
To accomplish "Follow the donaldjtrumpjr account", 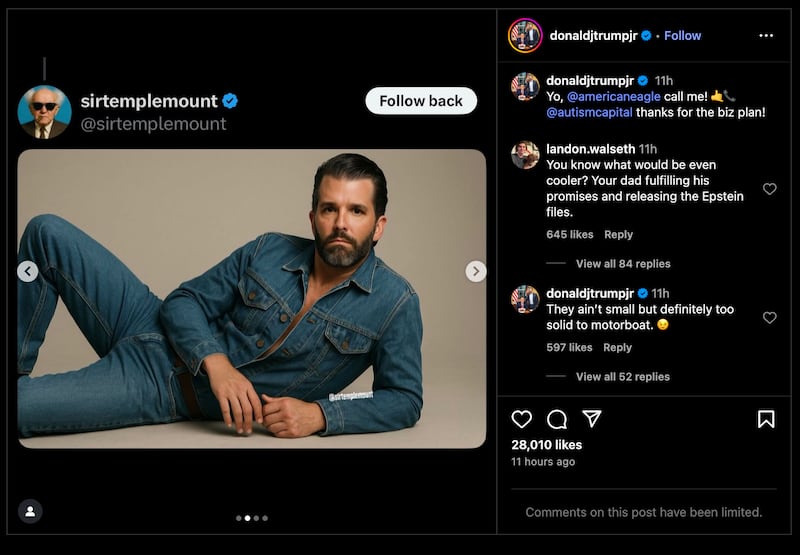I will click(x=683, y=35).
